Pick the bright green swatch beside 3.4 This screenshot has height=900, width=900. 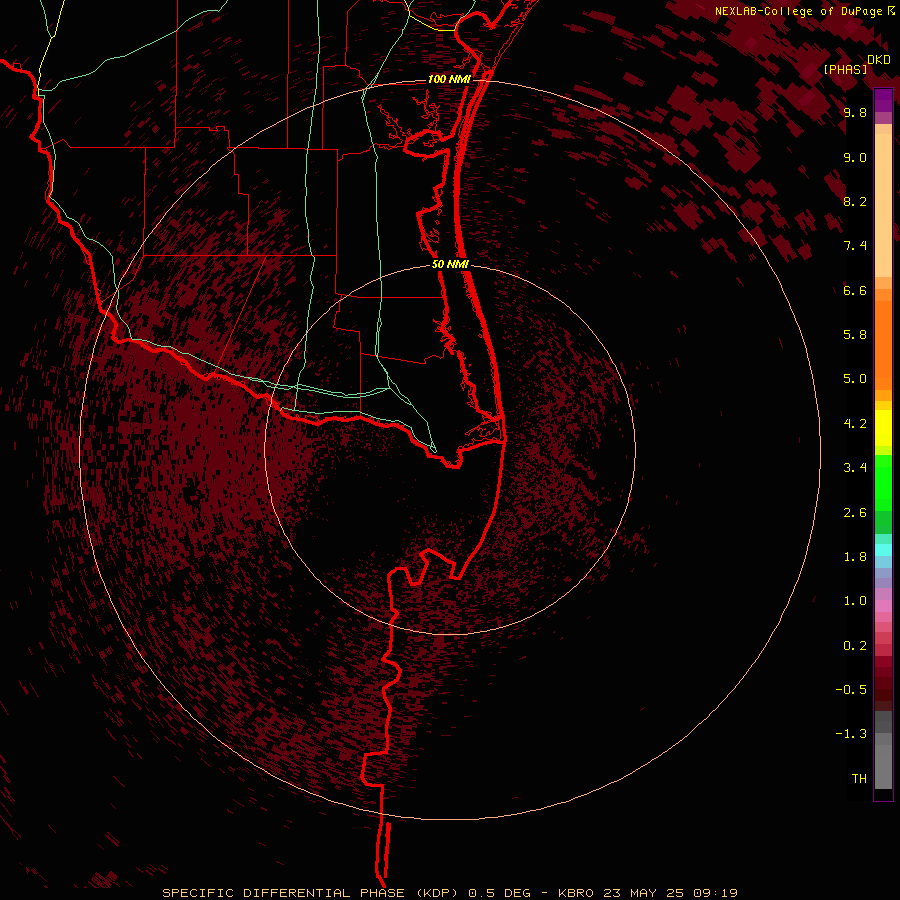click(883, 481)
